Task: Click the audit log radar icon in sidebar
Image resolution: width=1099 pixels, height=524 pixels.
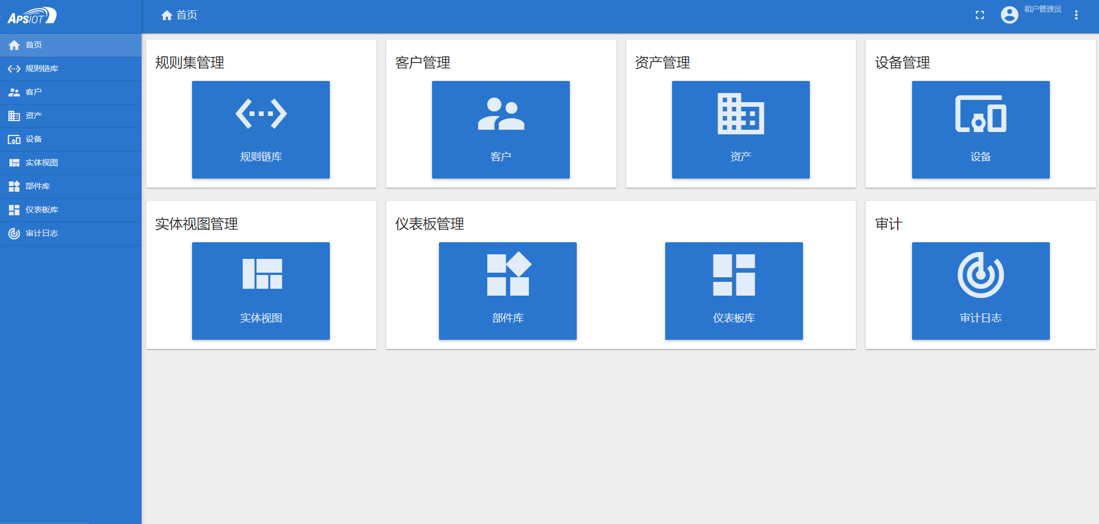Action: tap(14, 234)
